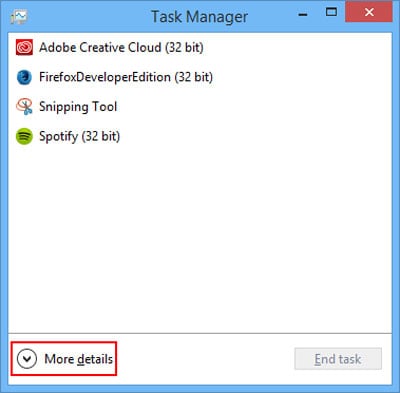Open the Task Manager title bar system icon
400x393 pixels.
[19, 16]
